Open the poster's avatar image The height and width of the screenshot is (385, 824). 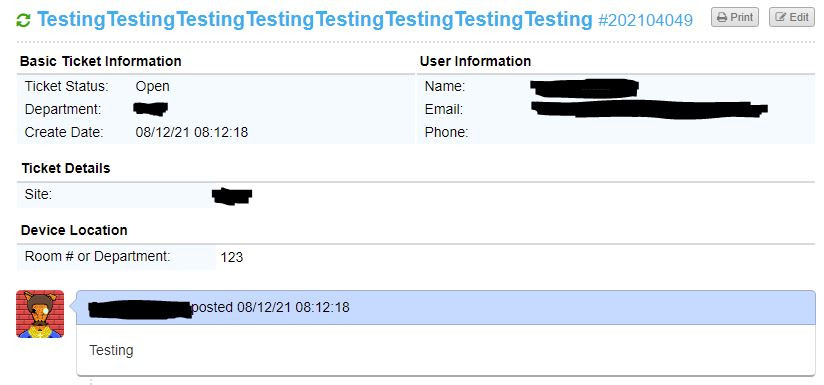40,314
